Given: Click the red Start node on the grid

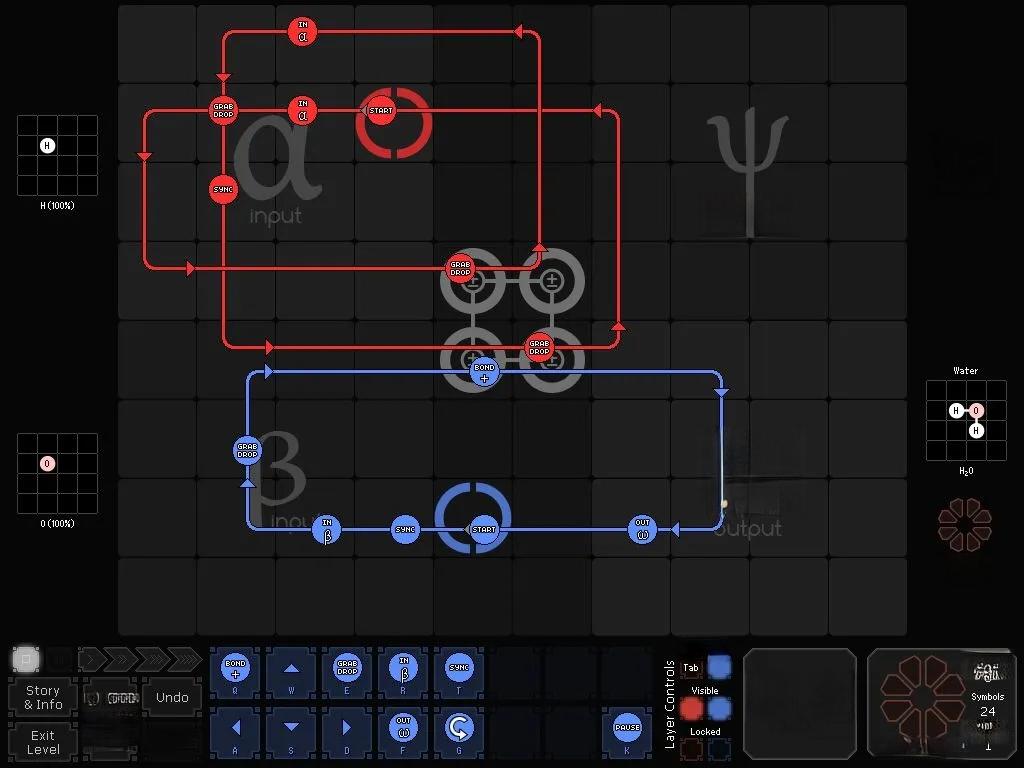Looking at the screenshot, I should click(381, 111).
